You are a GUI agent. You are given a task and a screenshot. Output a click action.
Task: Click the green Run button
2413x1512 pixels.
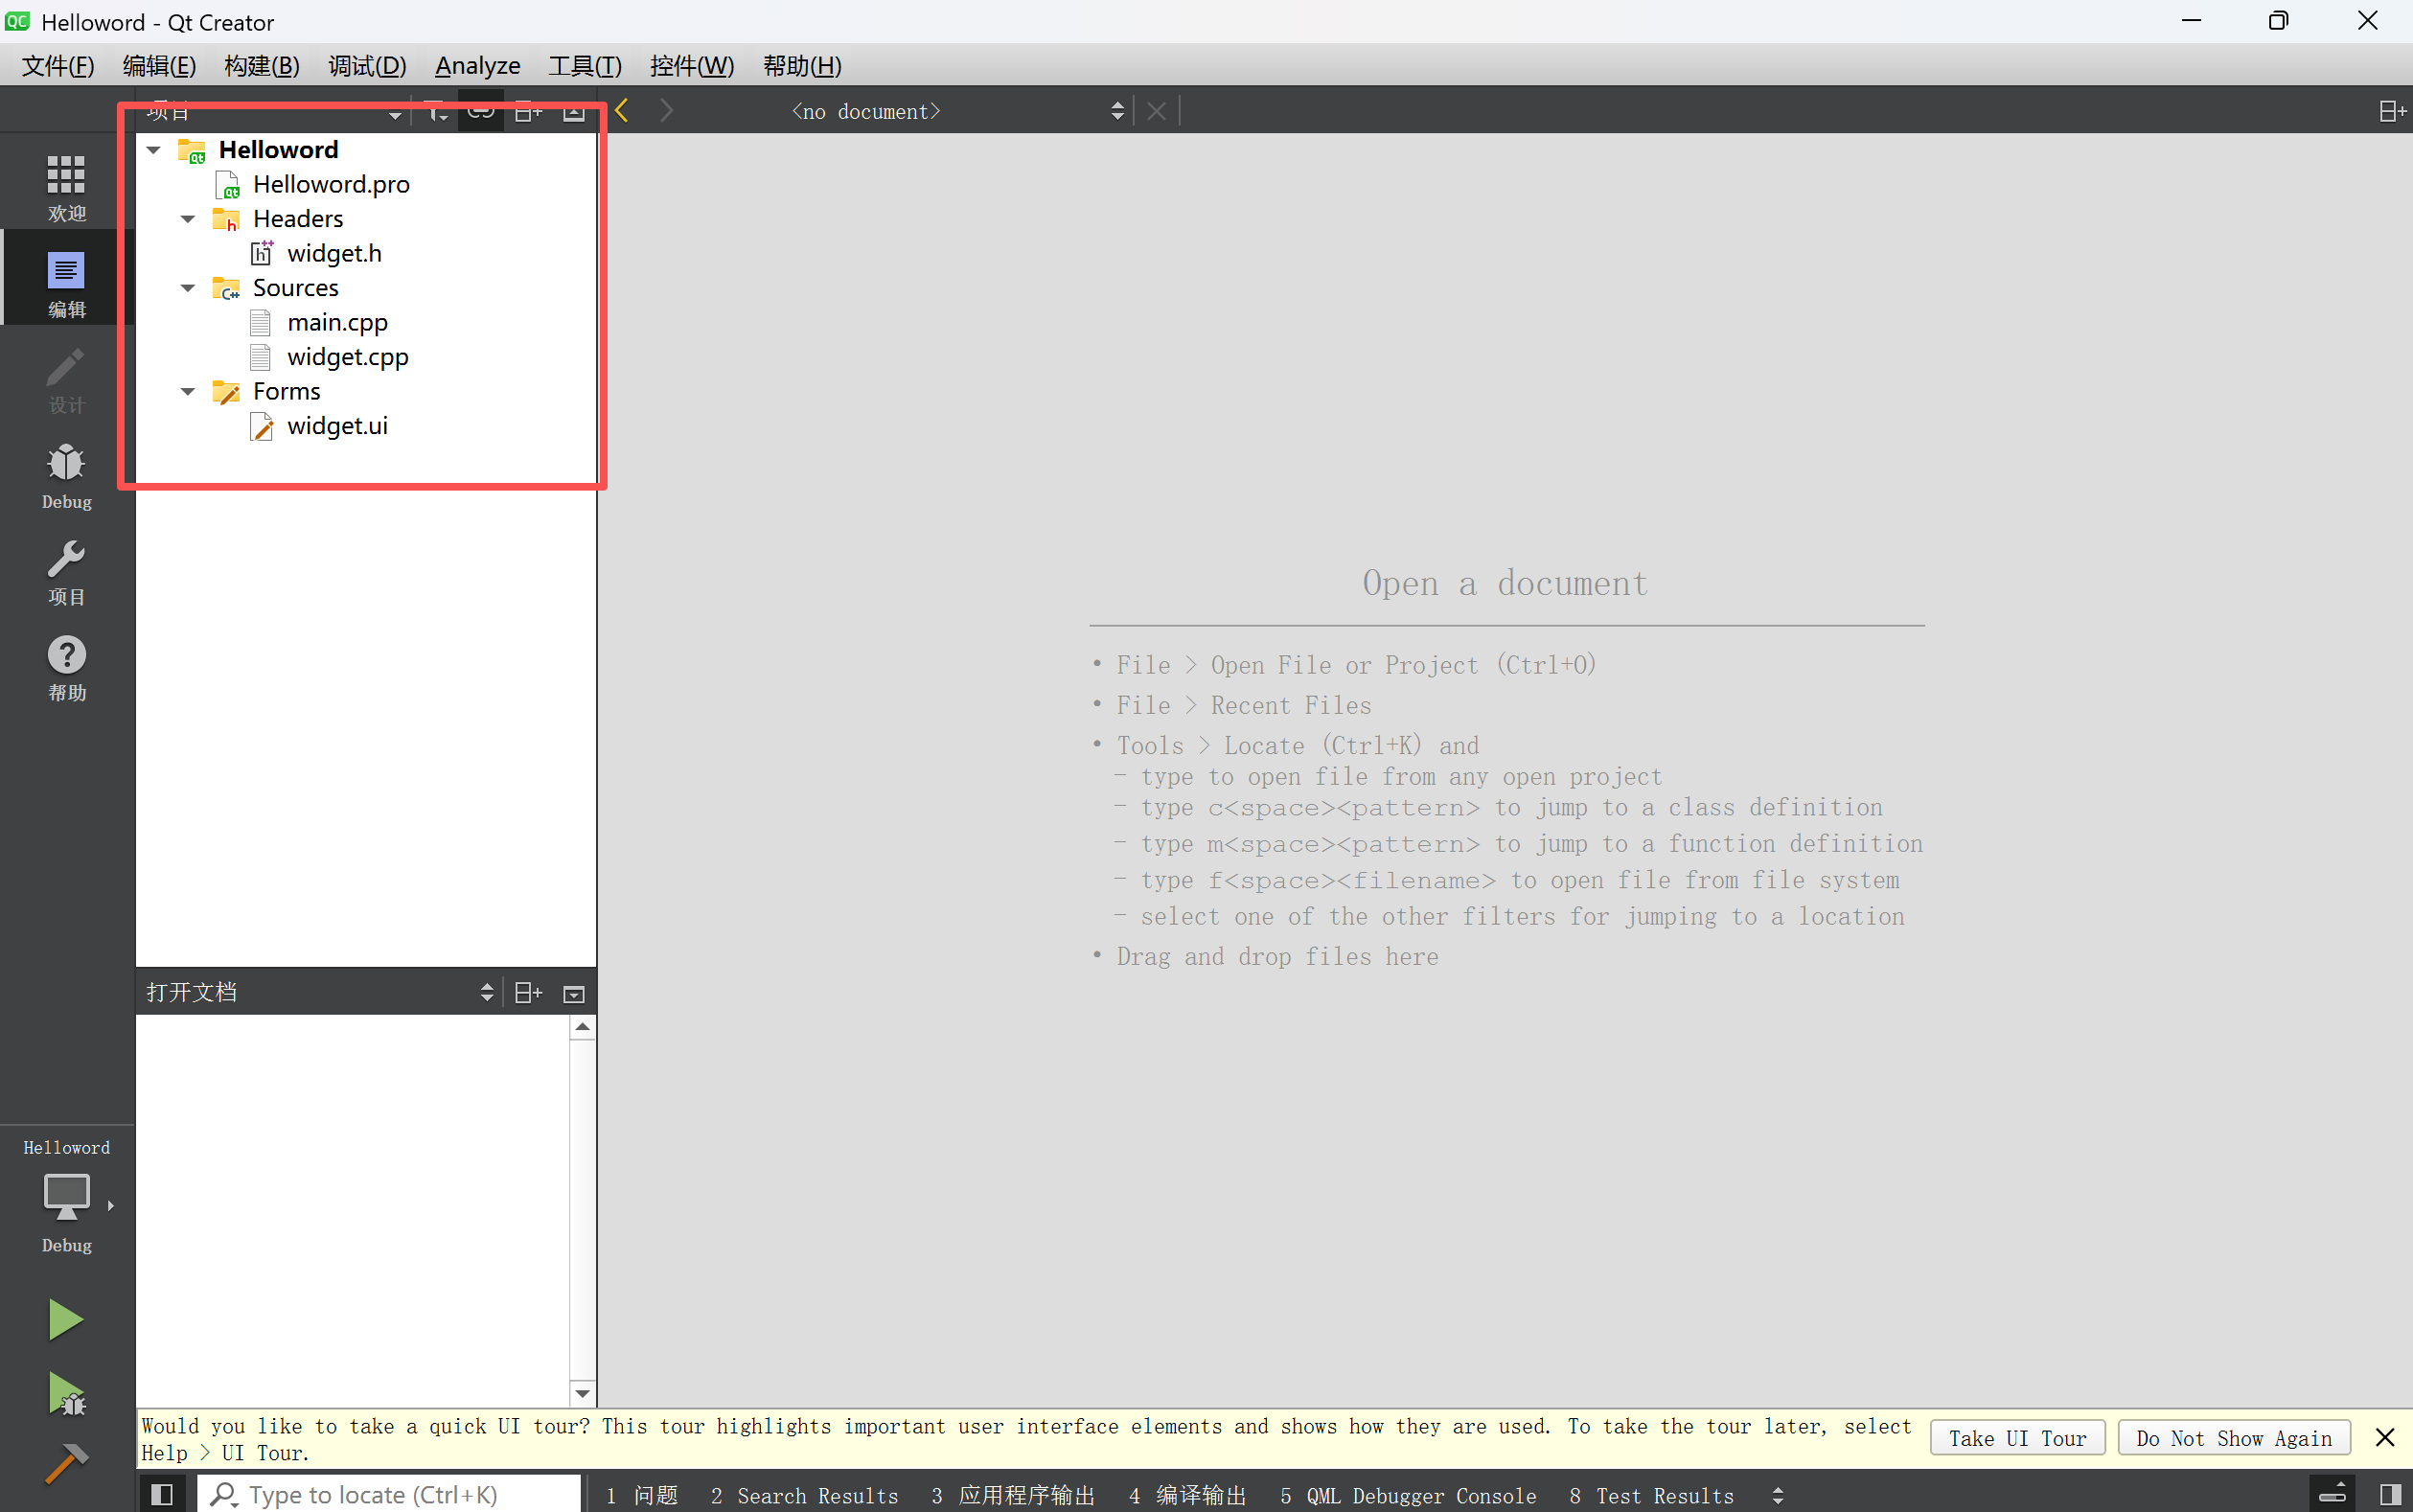pos(66,1320)
